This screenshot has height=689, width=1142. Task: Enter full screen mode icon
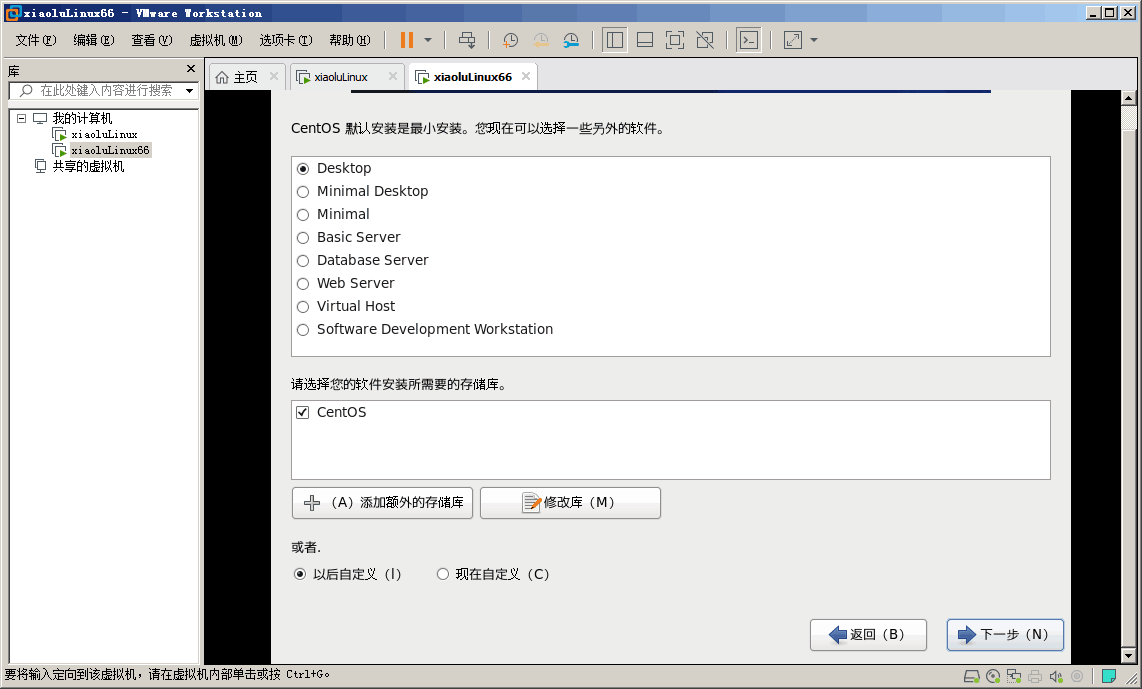click(675, 40)
